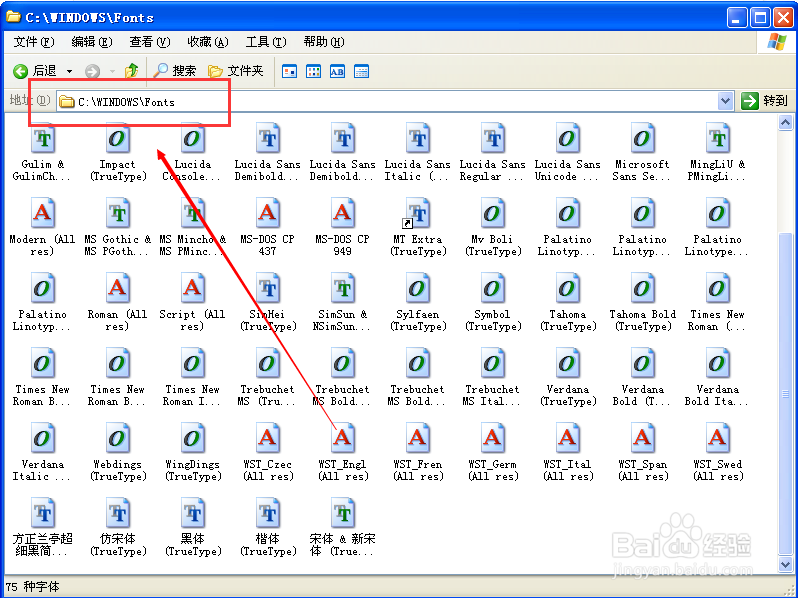Open the Tools (工具) menu
This screenshot has width=798, height=598.
point(266,42)
